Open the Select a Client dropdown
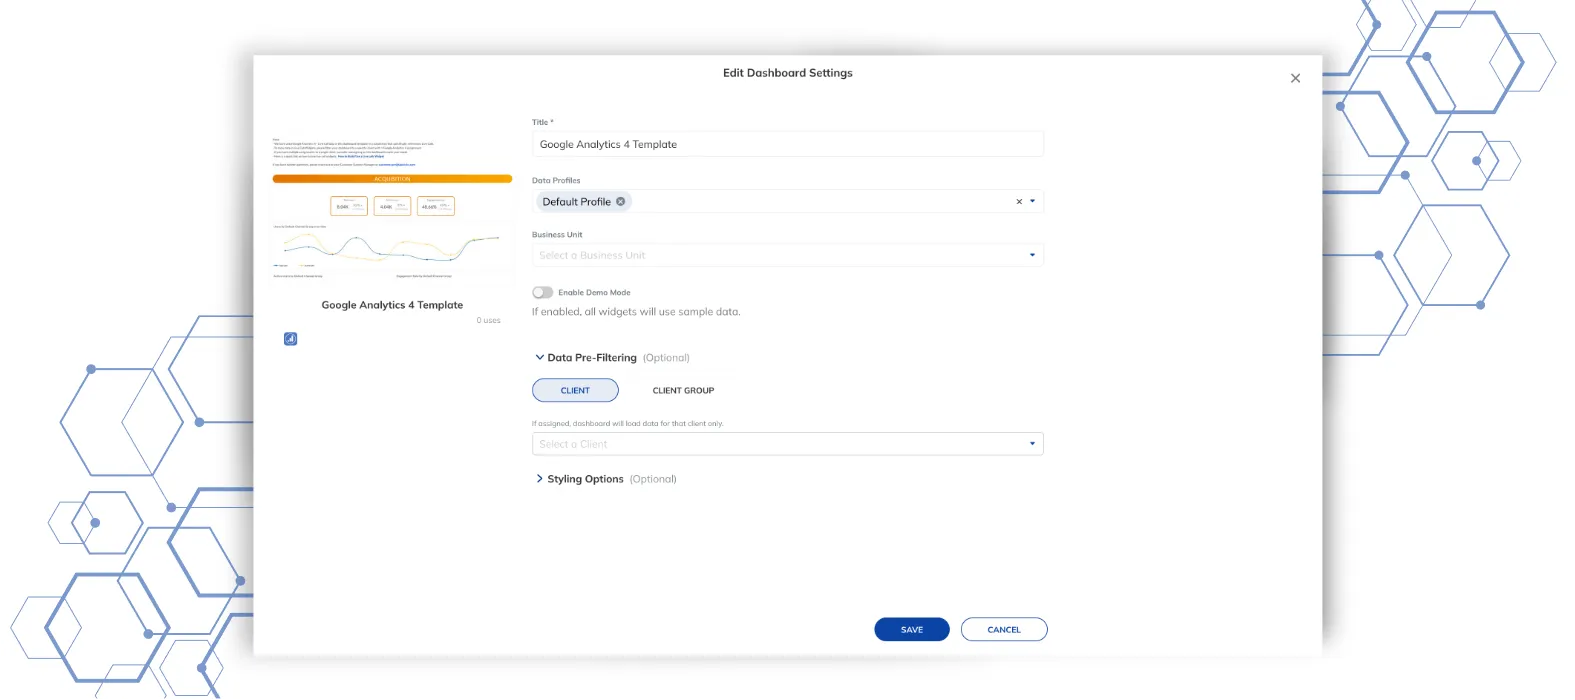The width and height of the screenshot is (1575, 700). (787, 444)
